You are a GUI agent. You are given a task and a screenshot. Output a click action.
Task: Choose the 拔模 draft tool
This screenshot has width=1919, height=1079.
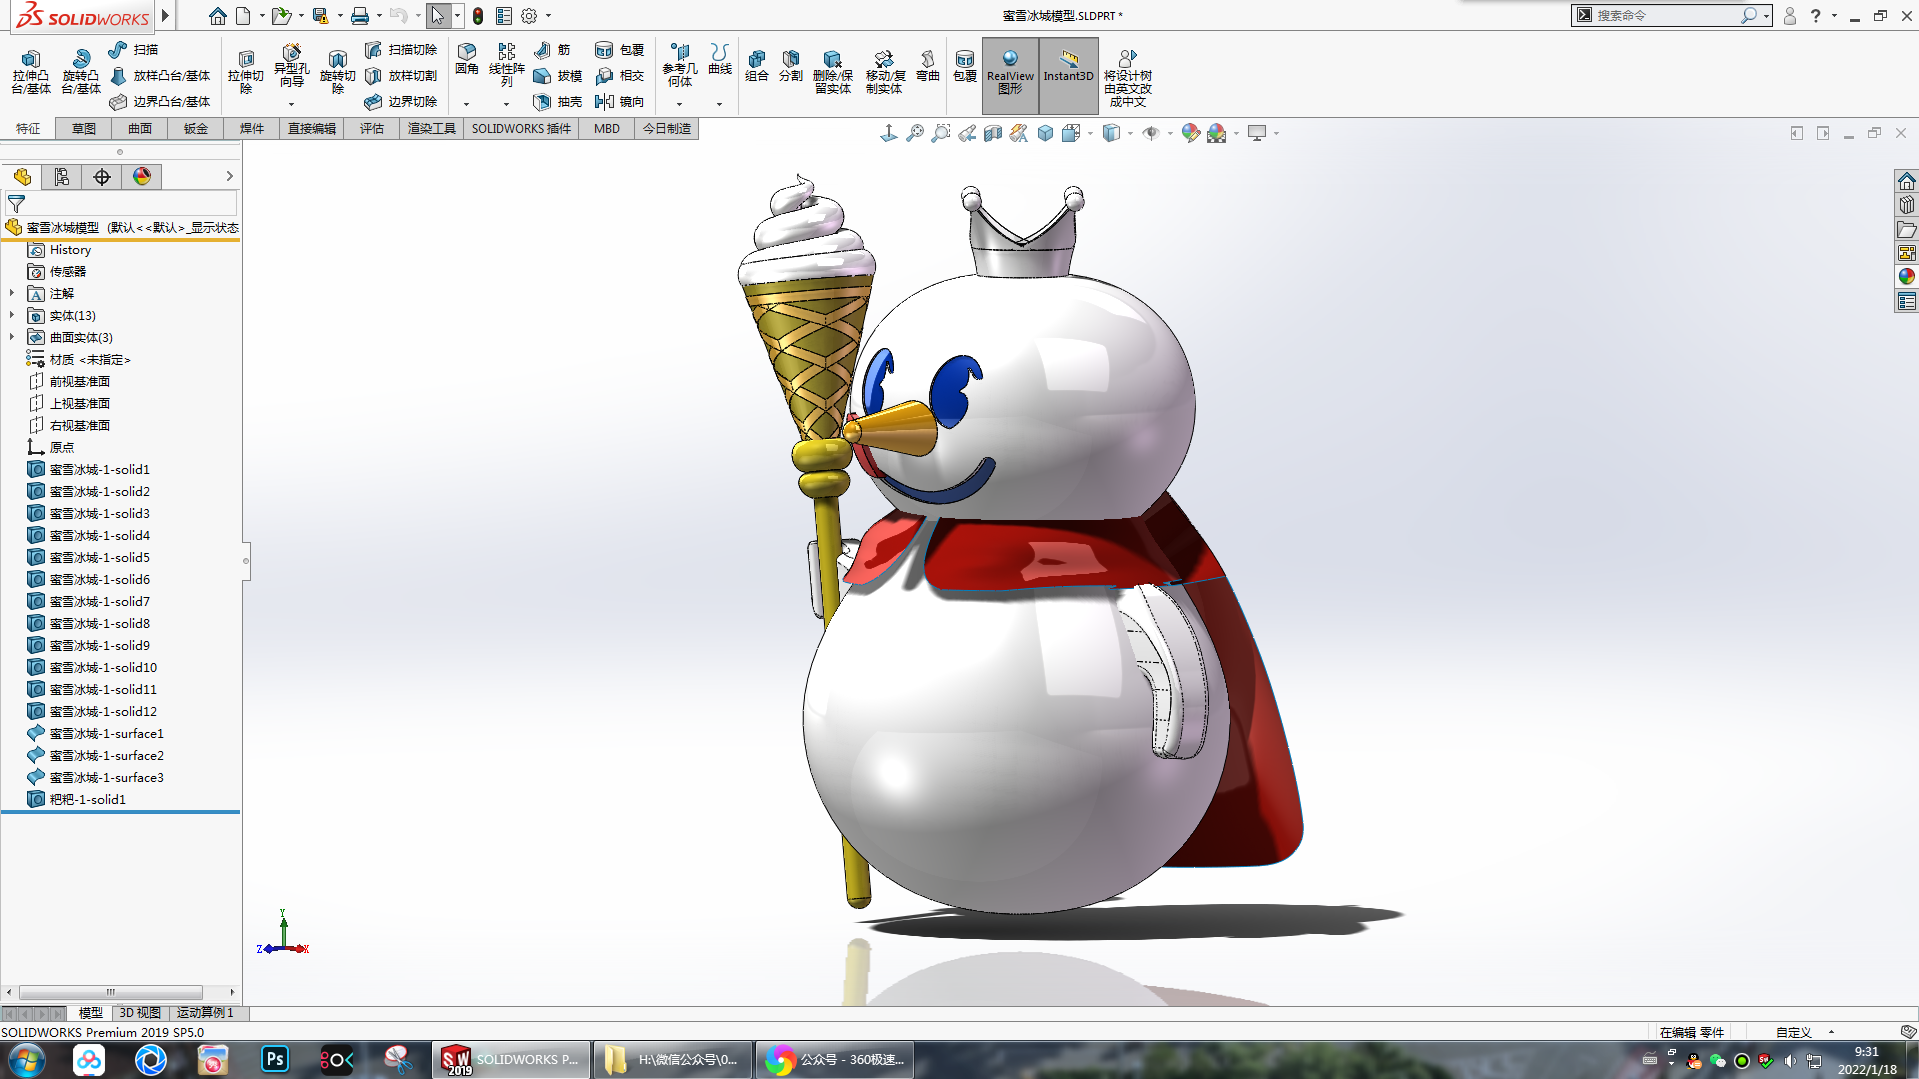pos(558,76)
